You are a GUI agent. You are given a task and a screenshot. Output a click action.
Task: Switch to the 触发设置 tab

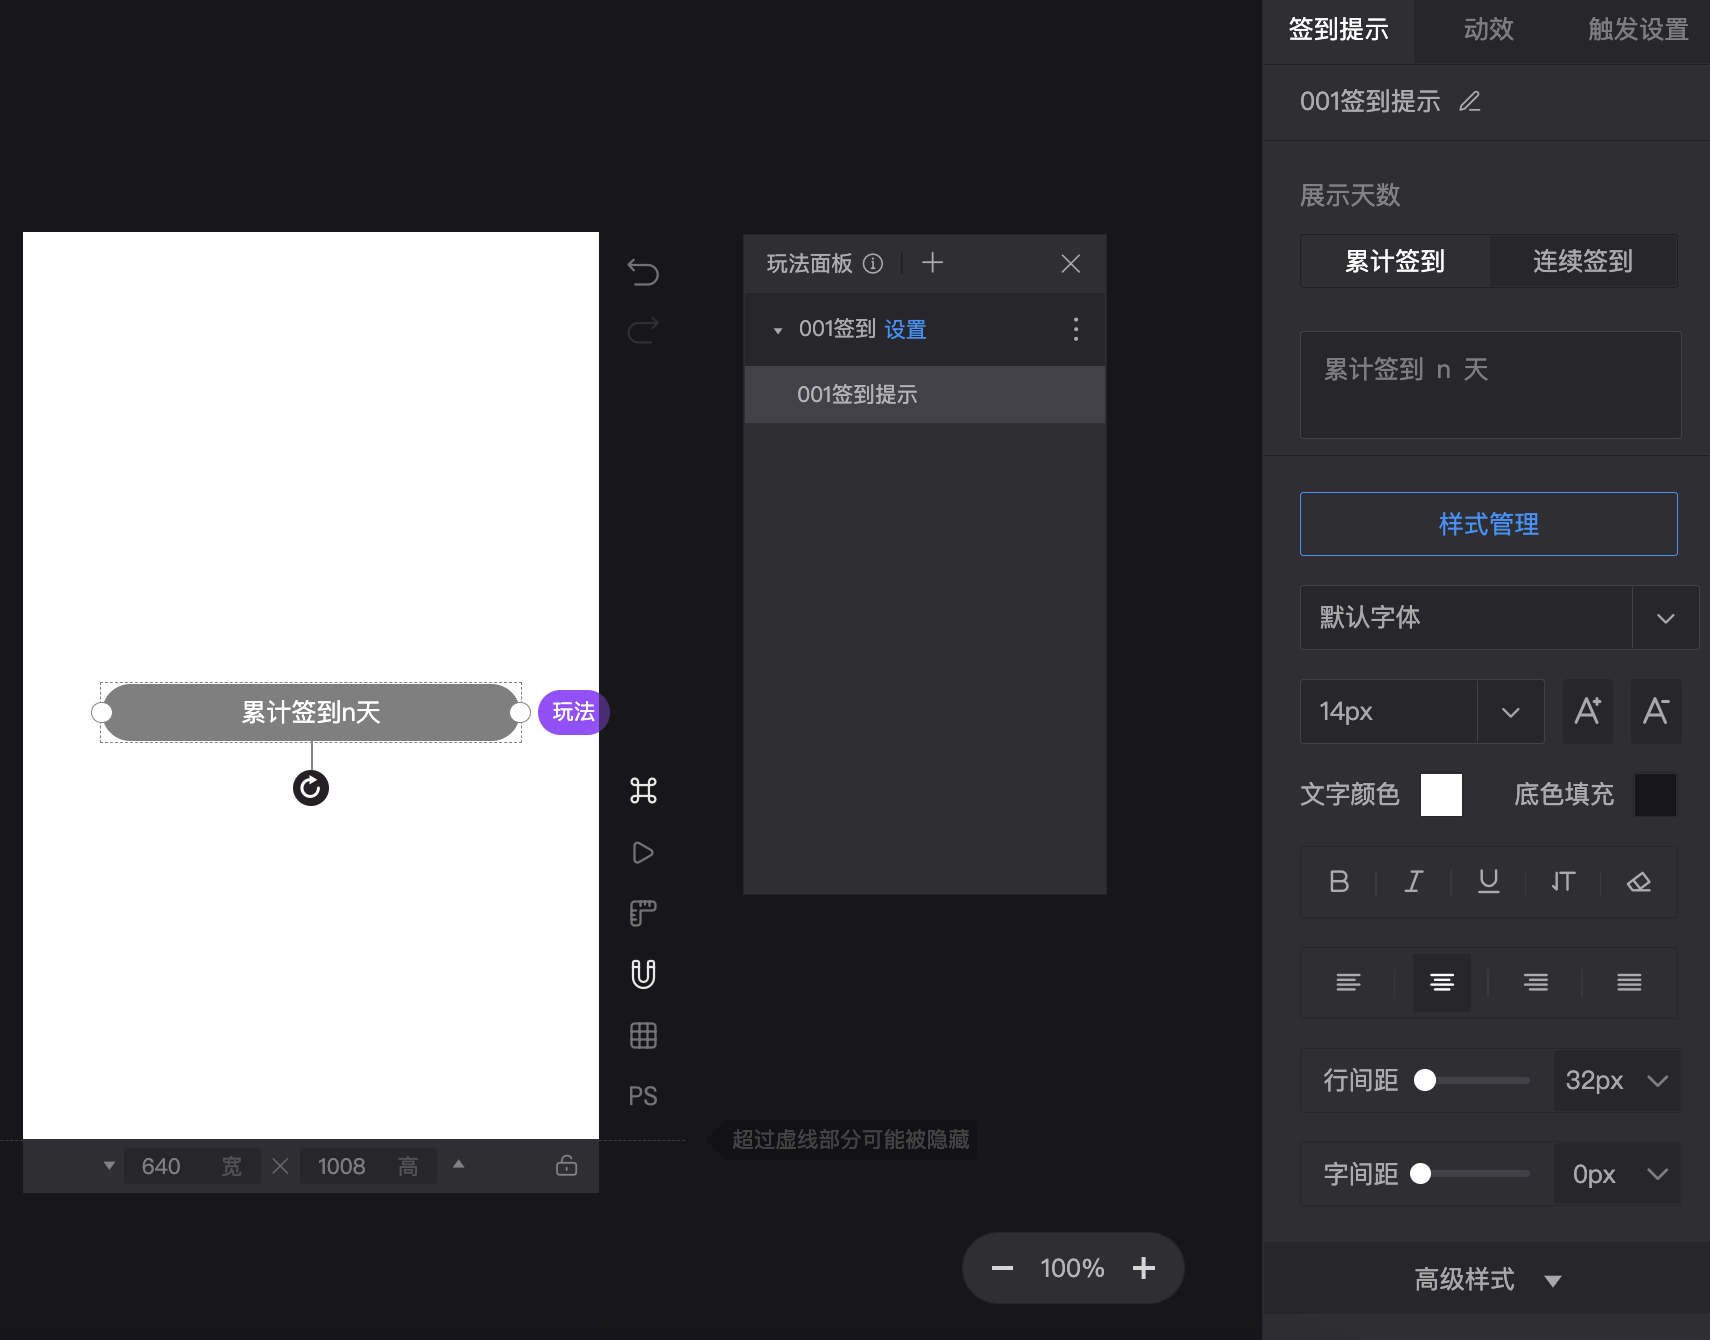pyautogui.click(x=1637, y=29)
